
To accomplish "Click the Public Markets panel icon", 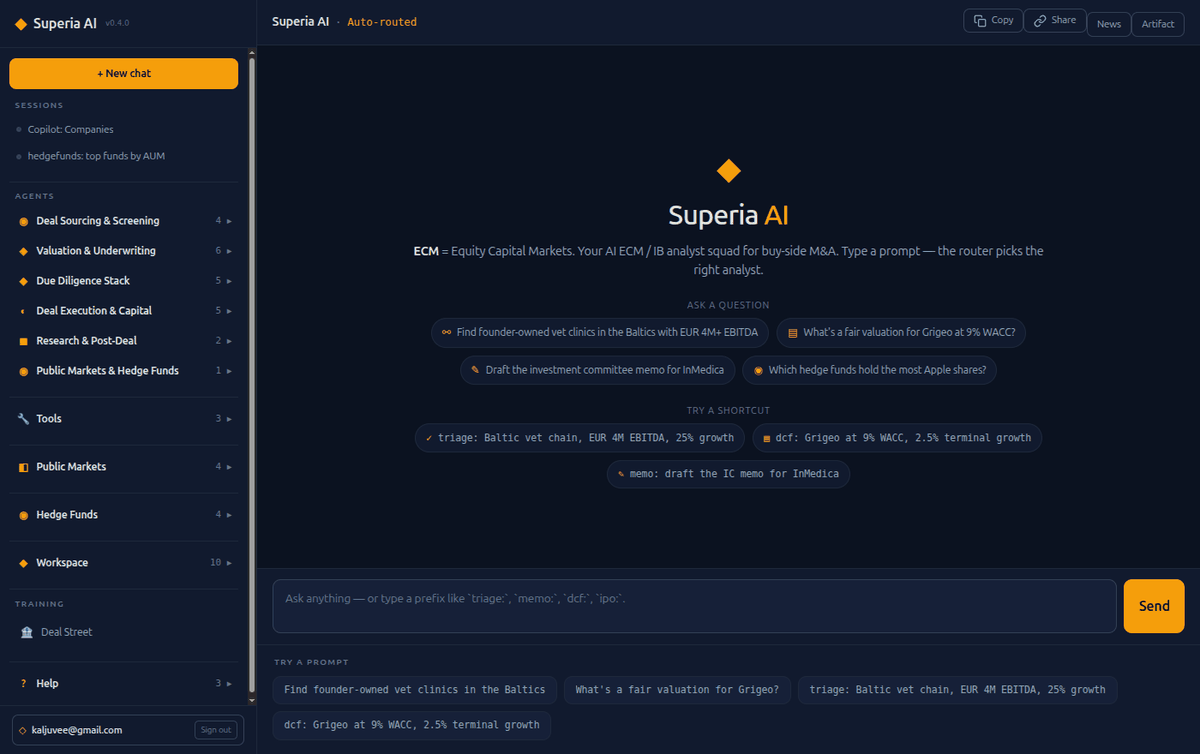I will pyautogui.click(x=24, y=467).
